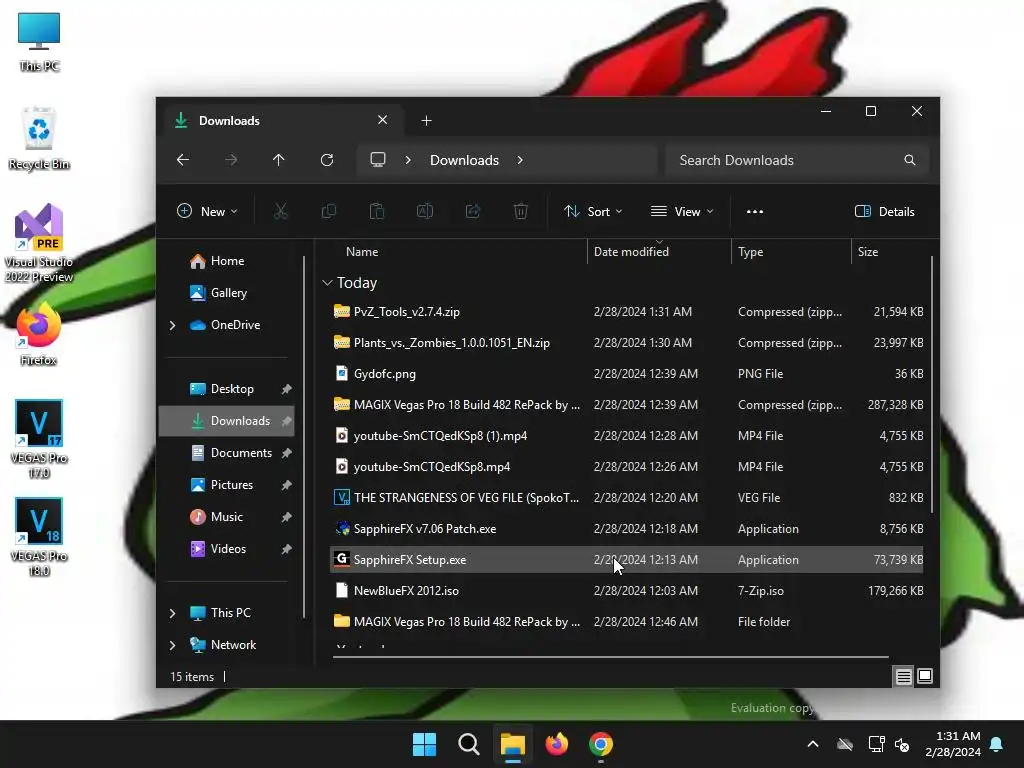The image size is (1024, 768).
Task: Click the monitor icon in address bar
Action: pos(377,160)
